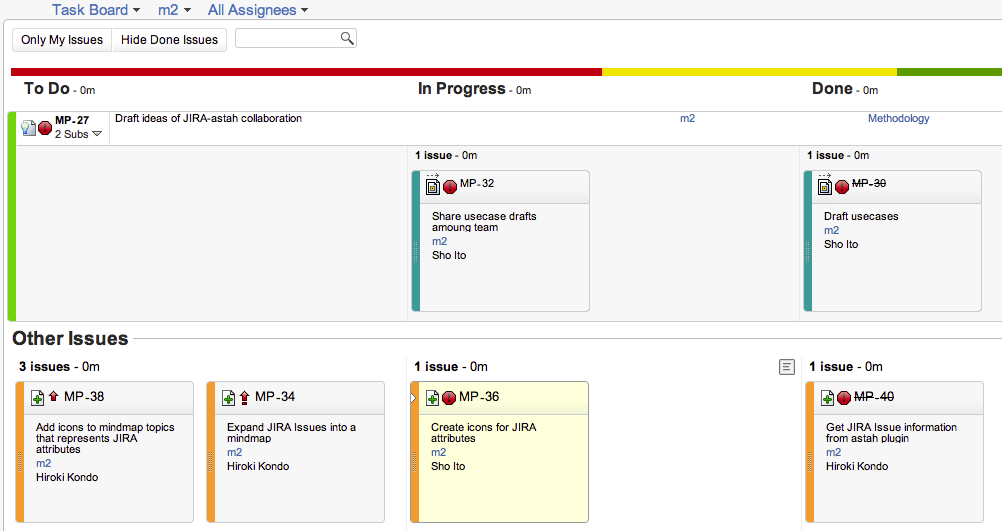The width and height of the screenshot is (1002, 531).
Task: Open the m2 version dropdown
Action: pyautogui.click(x=174, y=10)
